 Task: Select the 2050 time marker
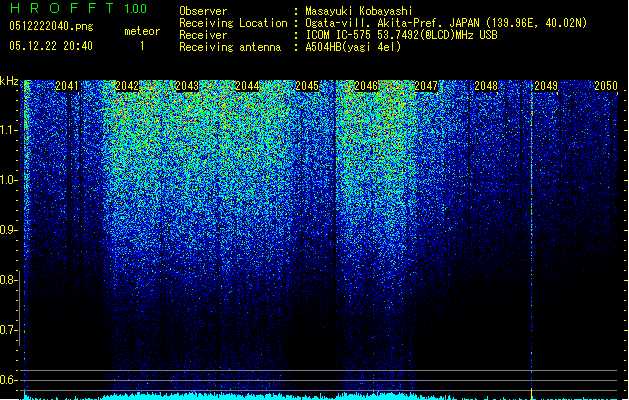click(606, 86)
